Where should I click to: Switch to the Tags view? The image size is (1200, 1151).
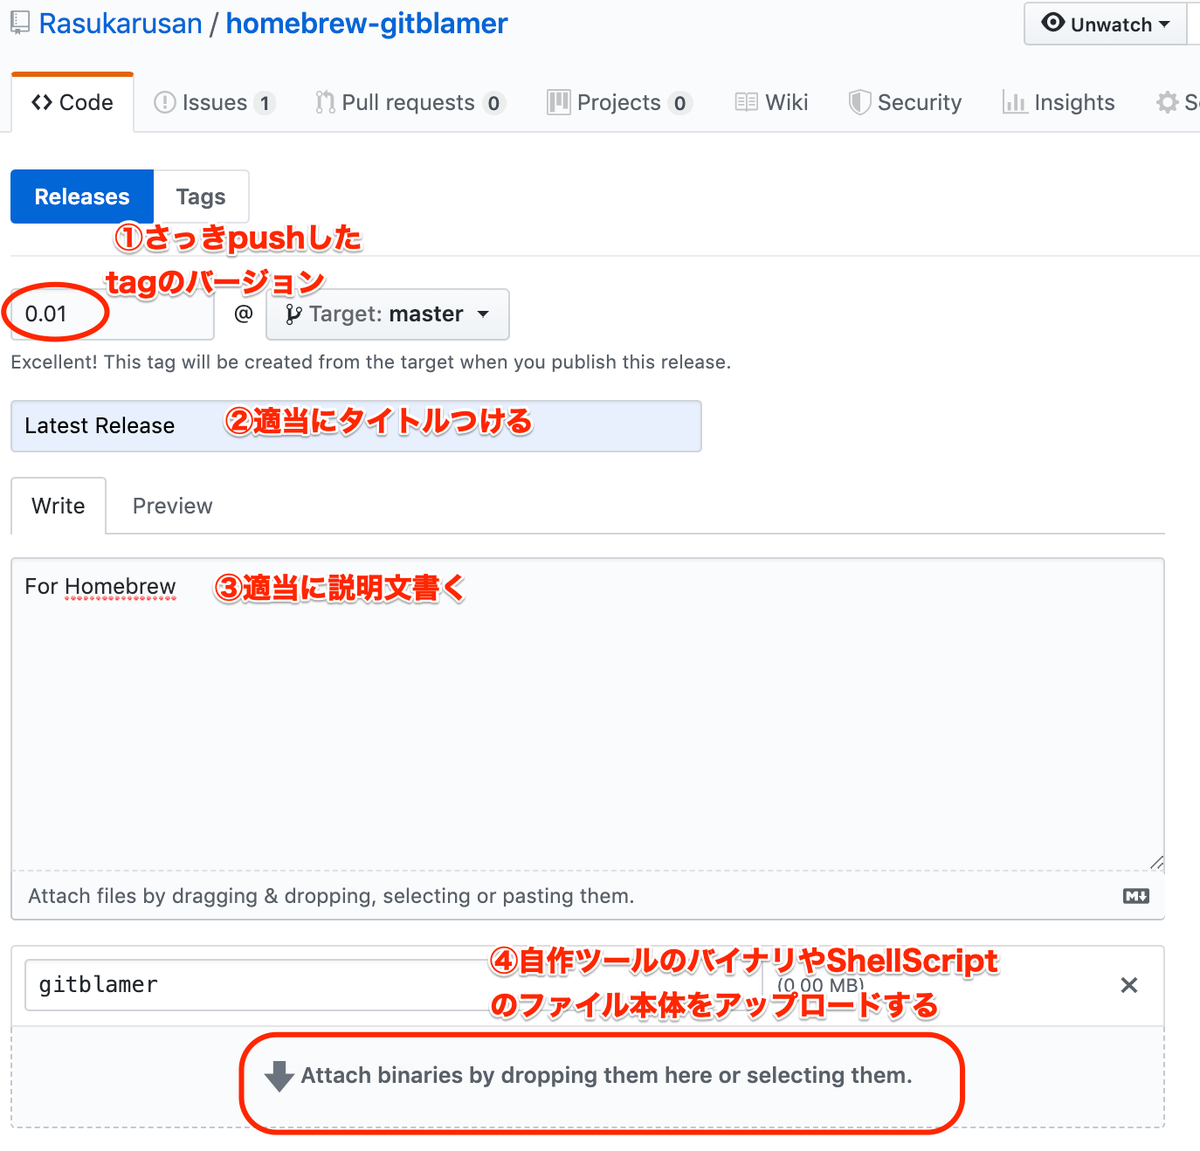(200, 196)
